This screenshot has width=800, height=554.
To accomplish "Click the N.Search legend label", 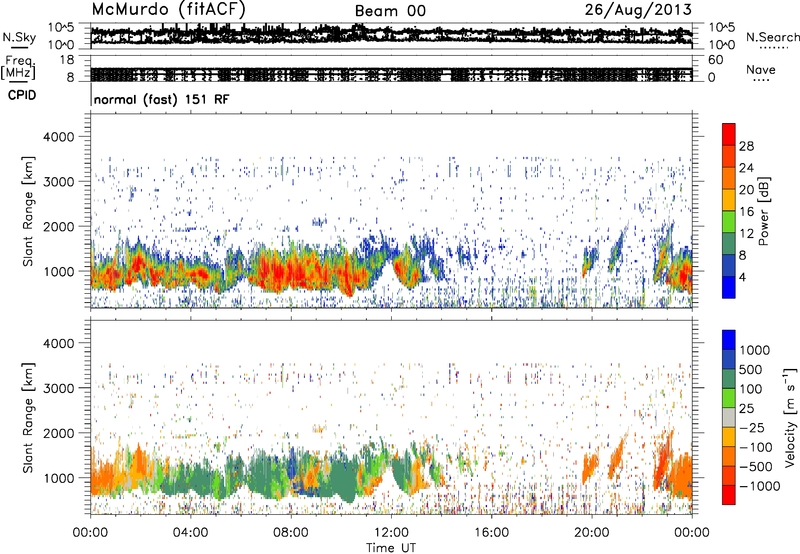I will [x=772, y=37].
